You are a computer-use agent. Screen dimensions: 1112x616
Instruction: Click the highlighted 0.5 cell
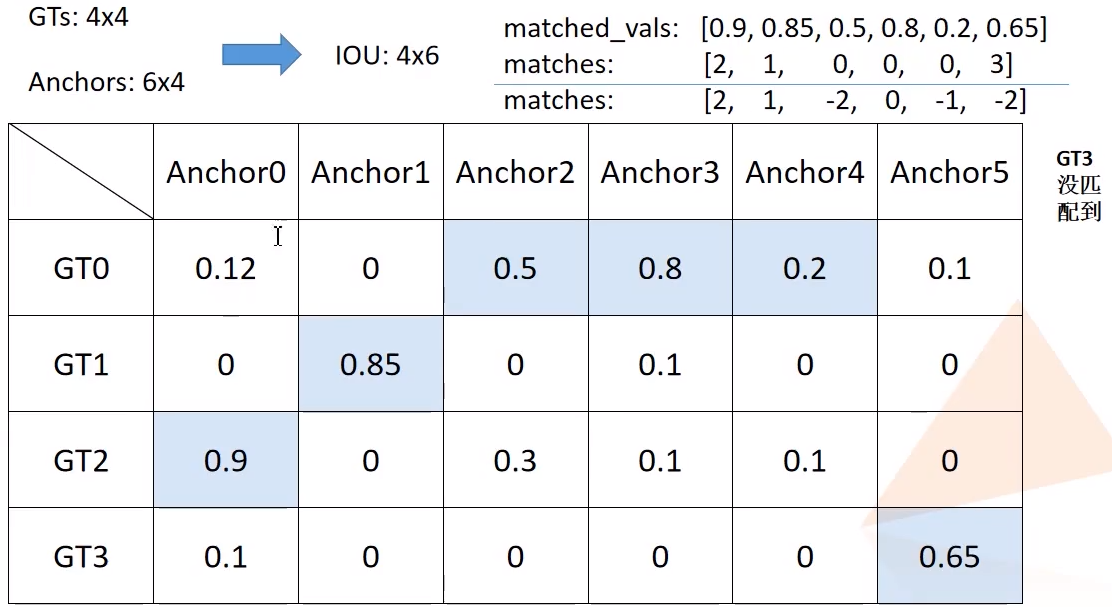515,268
